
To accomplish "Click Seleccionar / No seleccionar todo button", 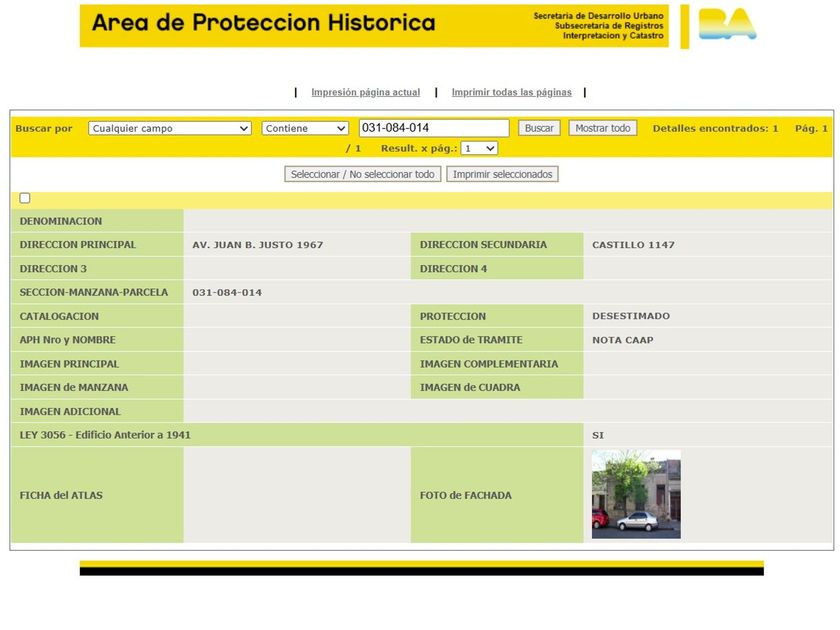I will point(363,174).
